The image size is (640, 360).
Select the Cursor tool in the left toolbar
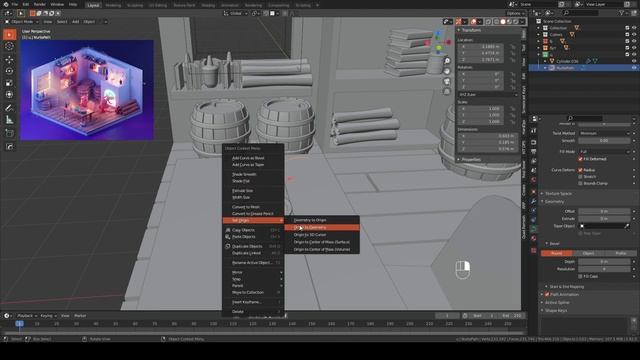point(9,46)
